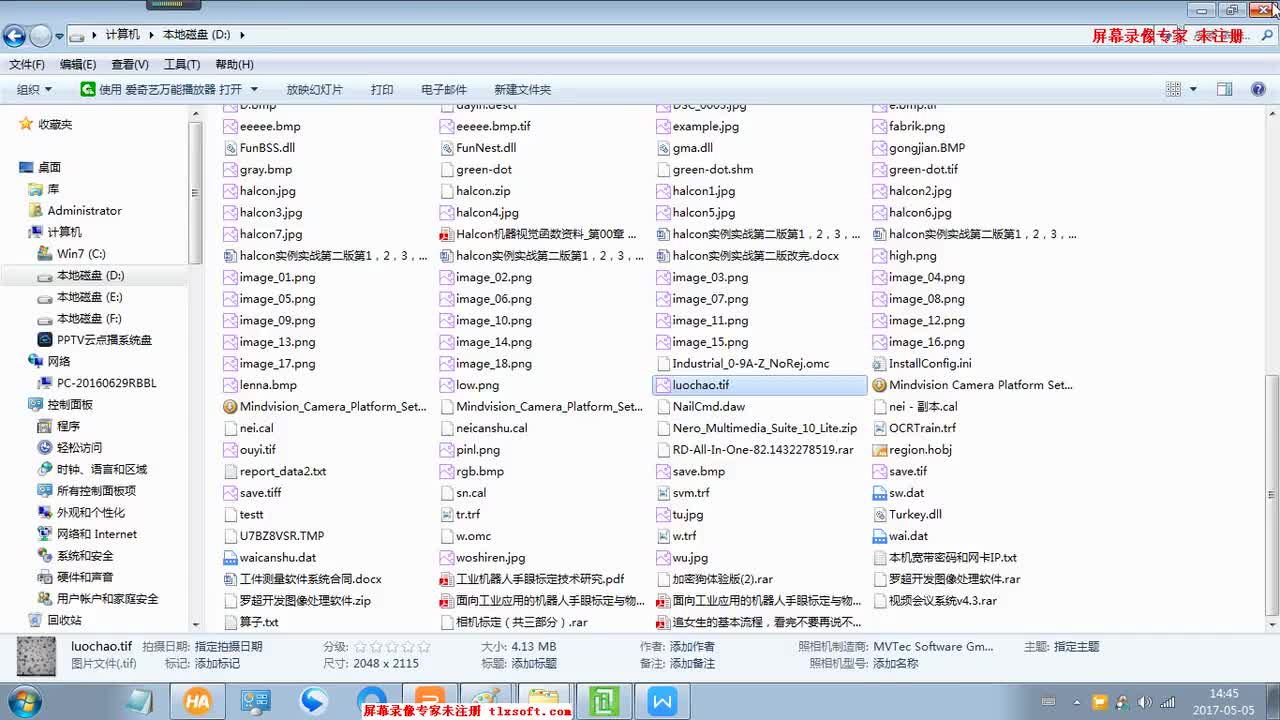
Task: Select the waicanshu.dat file icon
Action: point(231,558)
